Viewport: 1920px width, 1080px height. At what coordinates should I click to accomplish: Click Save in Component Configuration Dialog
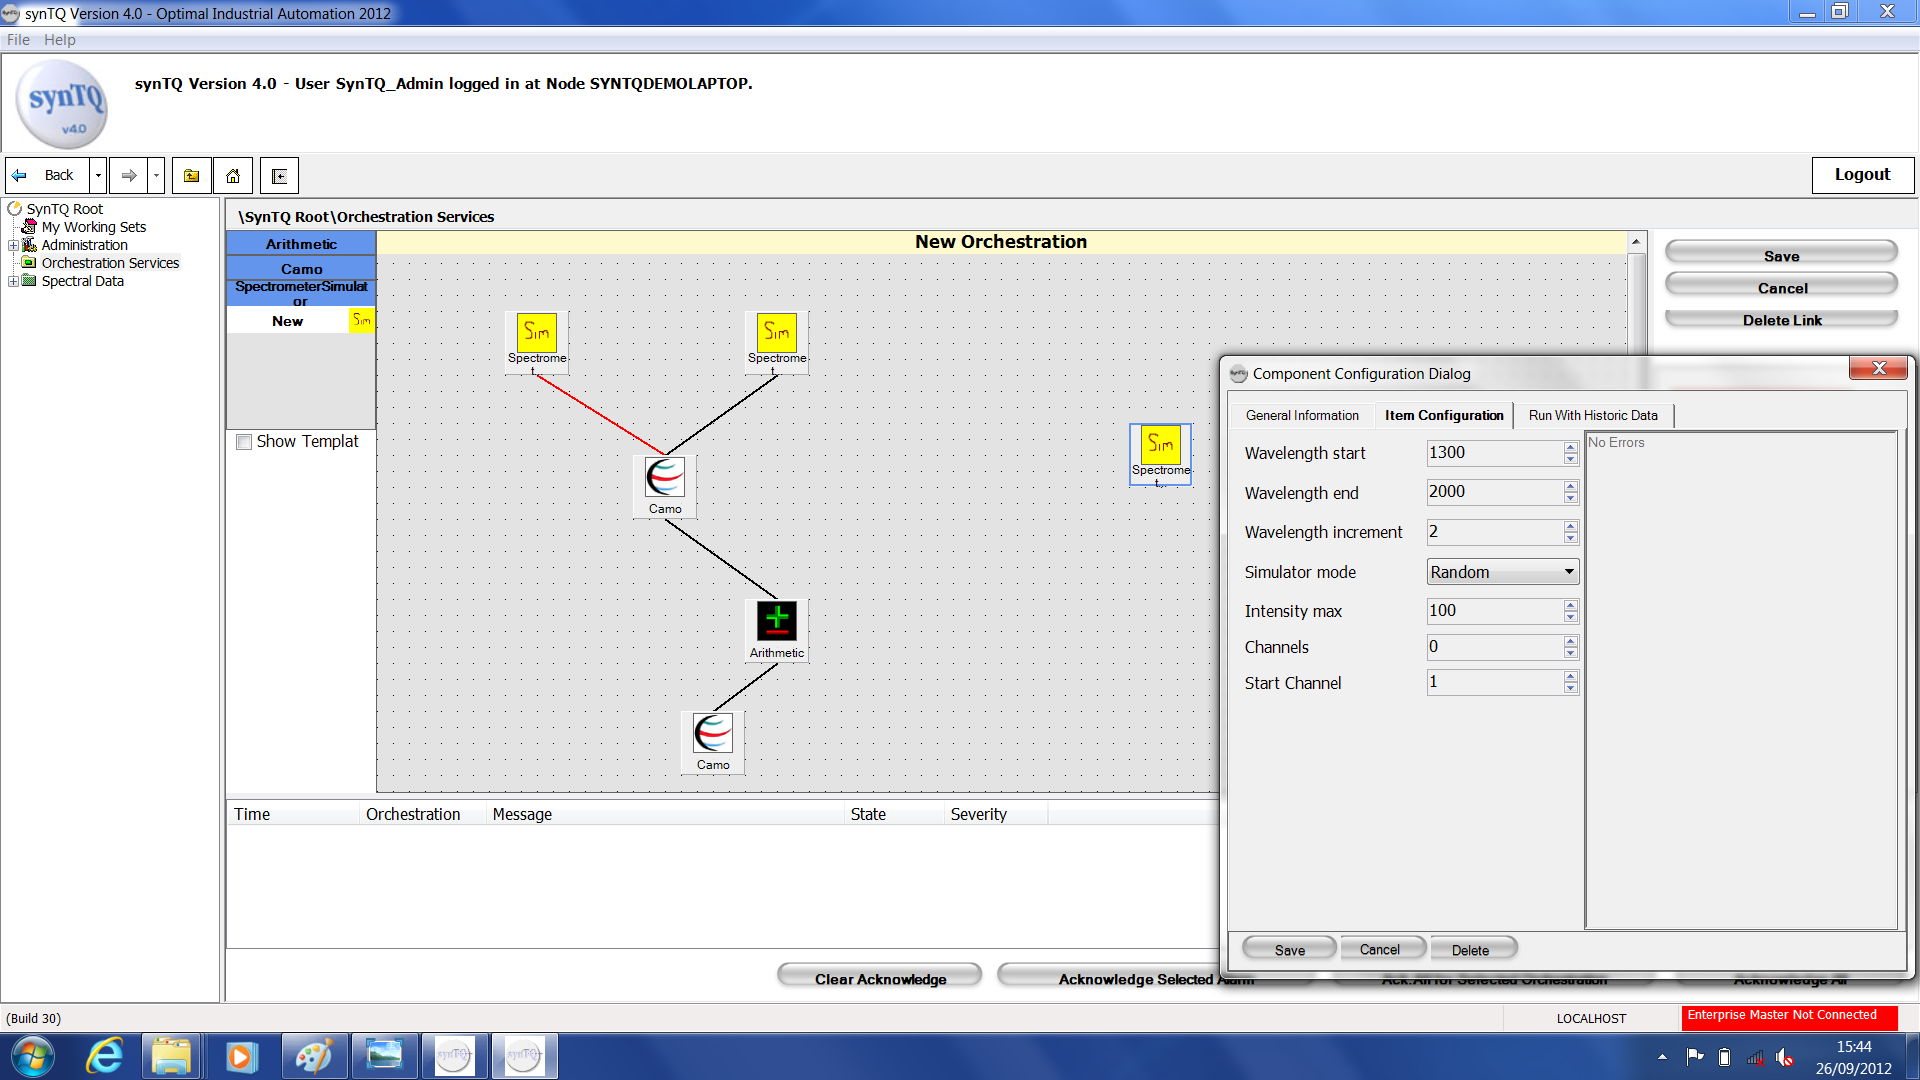click(1289, 949)
